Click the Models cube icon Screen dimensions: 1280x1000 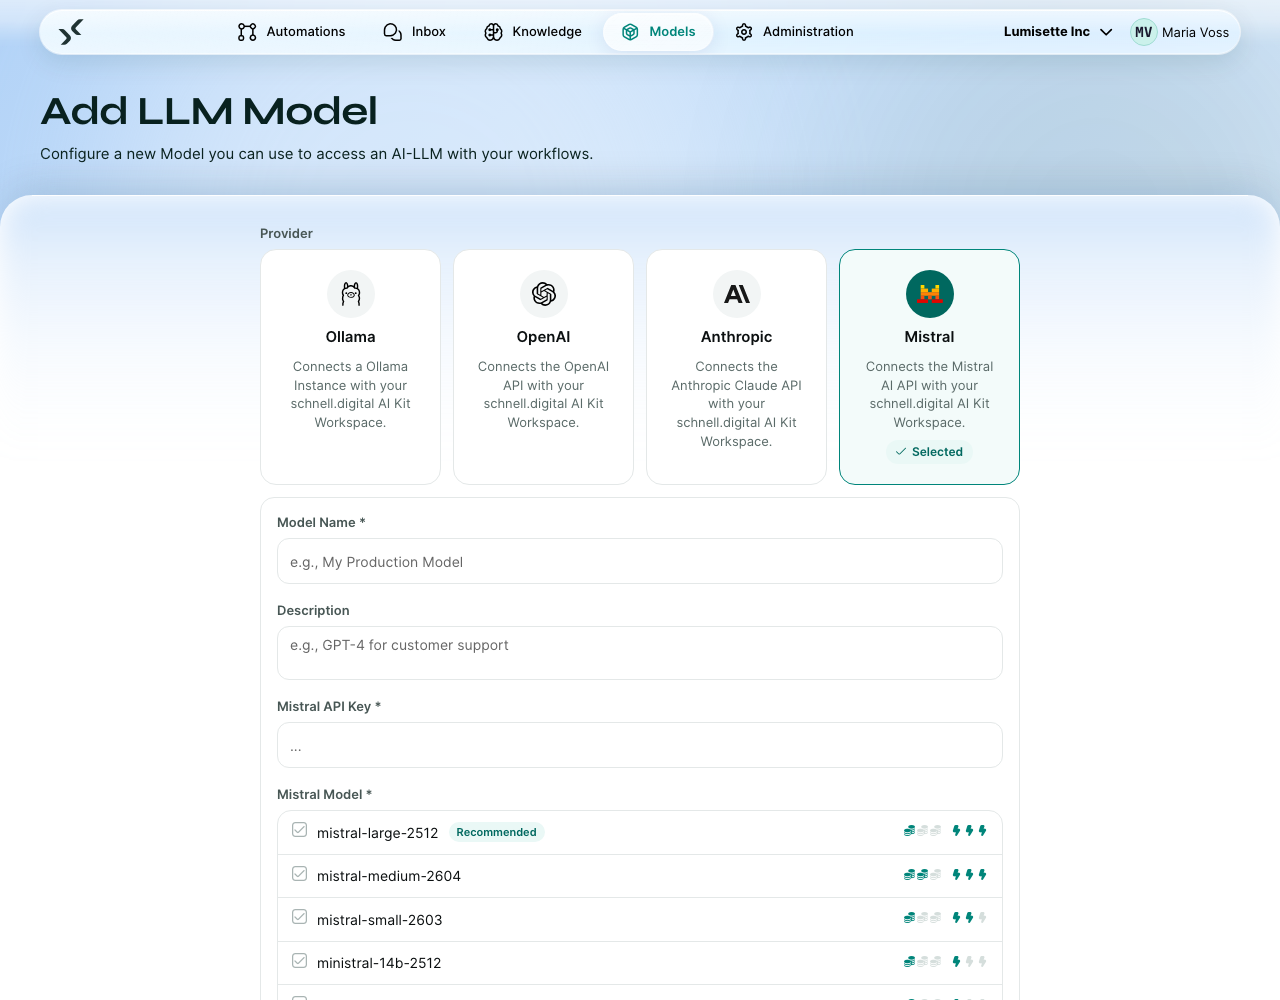[x=630, y=32]
